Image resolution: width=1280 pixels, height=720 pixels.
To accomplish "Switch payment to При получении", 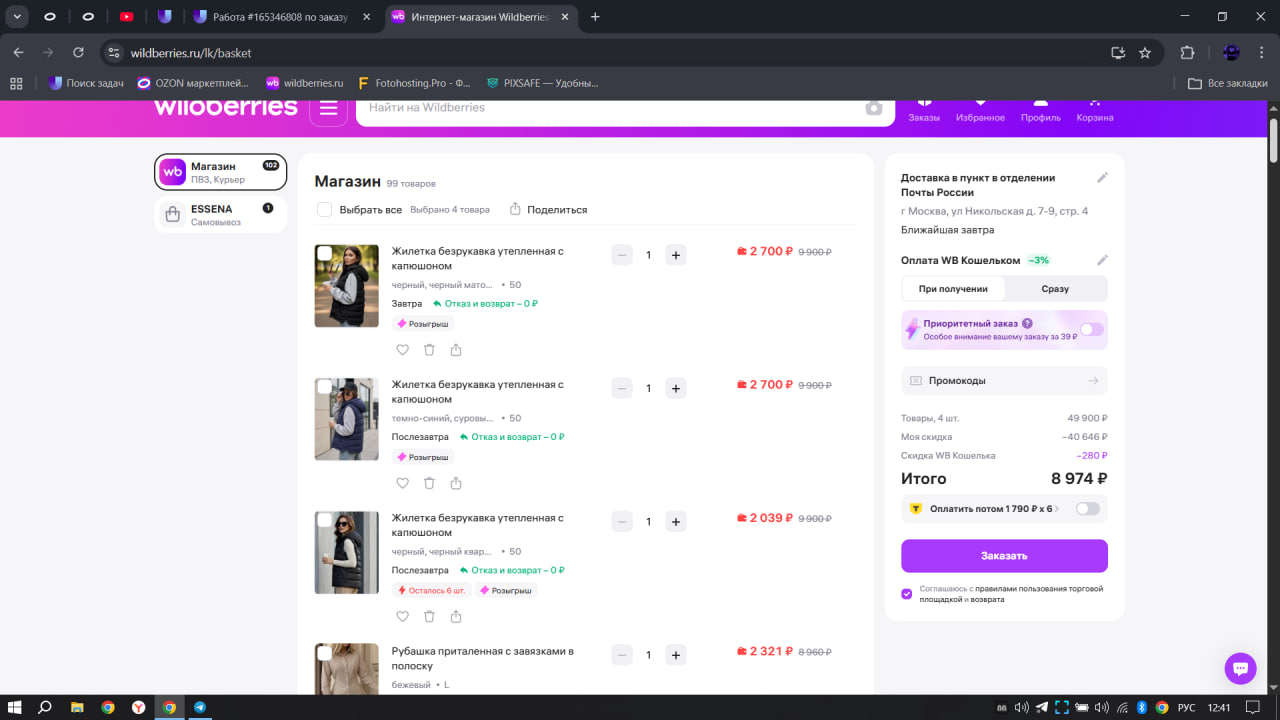I will [x=953, y=289].
